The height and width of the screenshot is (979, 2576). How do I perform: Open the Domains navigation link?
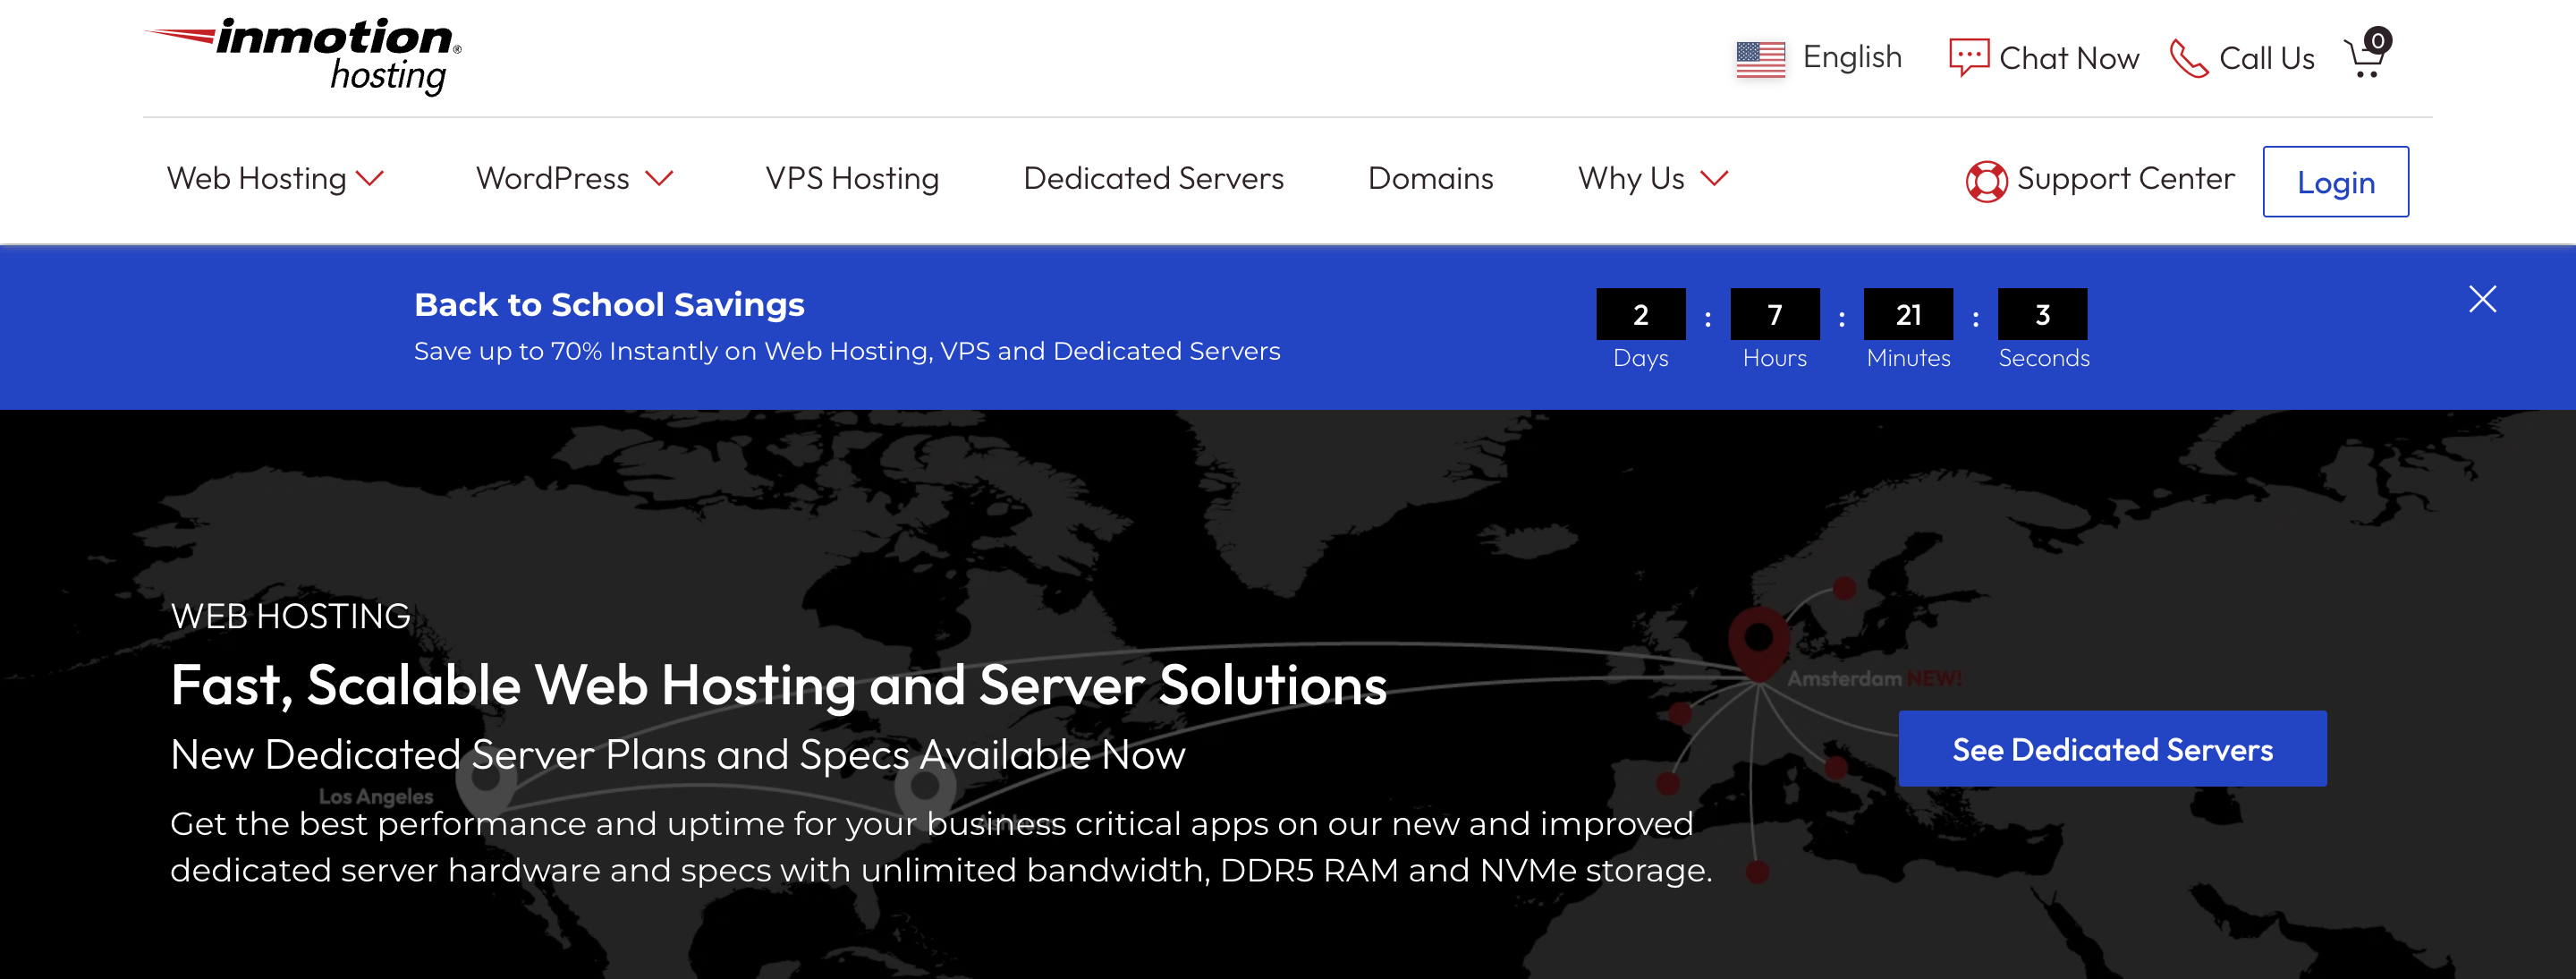coord(1430,179)
